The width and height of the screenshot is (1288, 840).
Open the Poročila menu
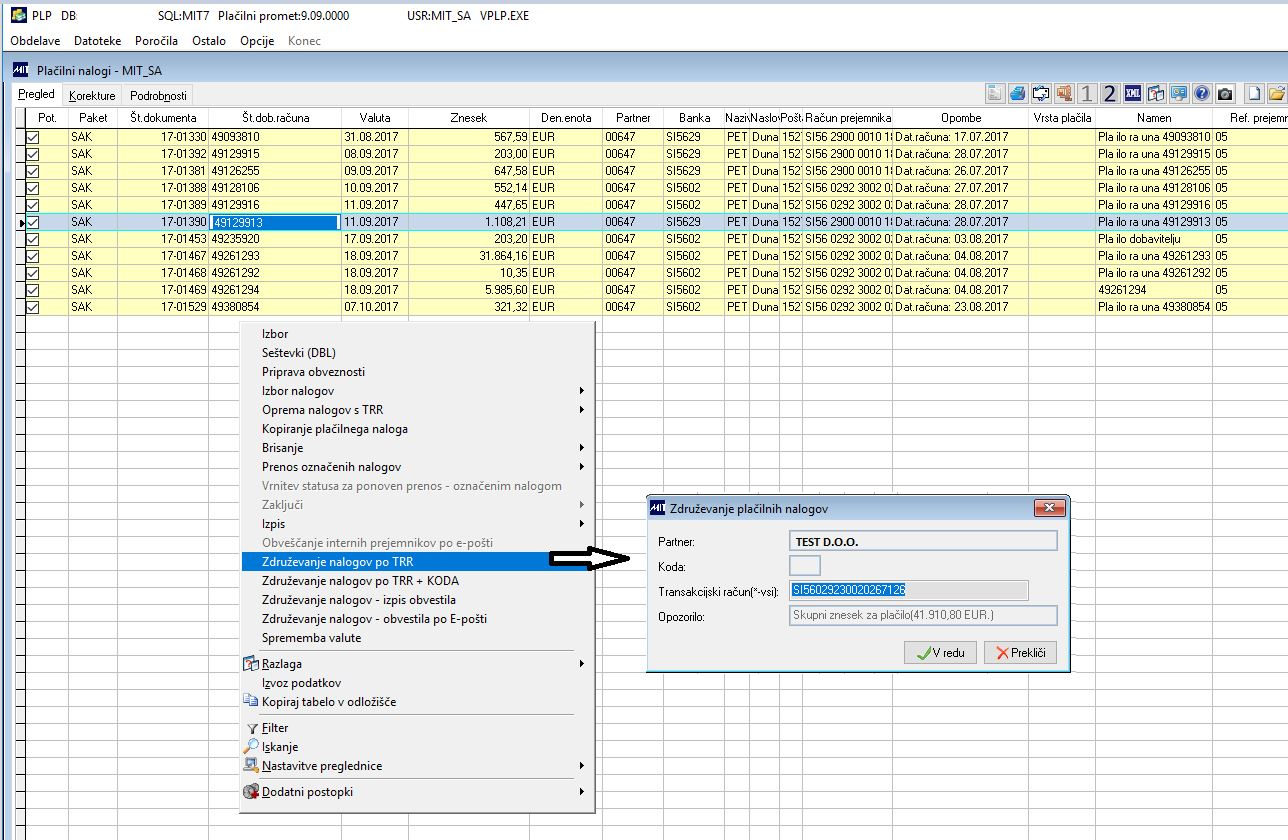[x=156, y=41]
